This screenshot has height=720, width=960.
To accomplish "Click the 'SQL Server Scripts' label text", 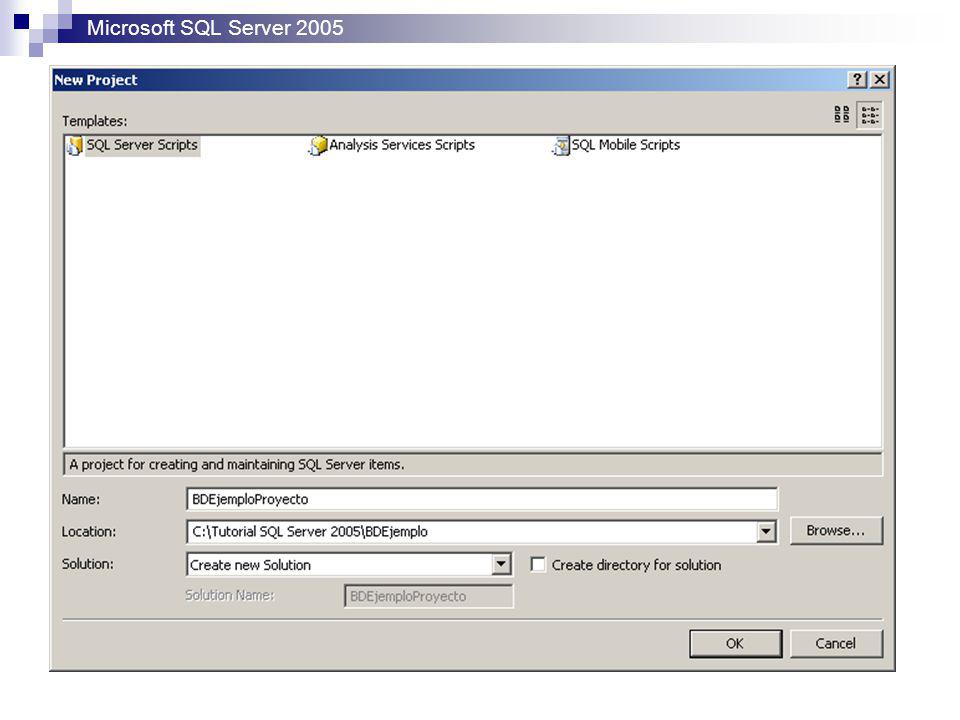I will 142,145.
